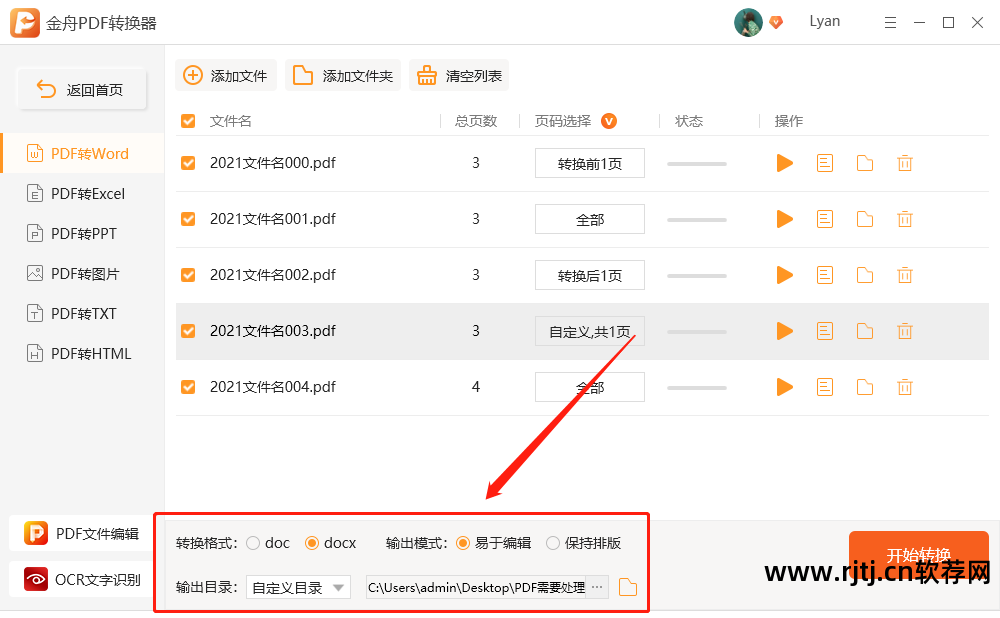Open the 自定义目录 dropdown
This screenshot has height=618, width=1000.
pos(296,587)
